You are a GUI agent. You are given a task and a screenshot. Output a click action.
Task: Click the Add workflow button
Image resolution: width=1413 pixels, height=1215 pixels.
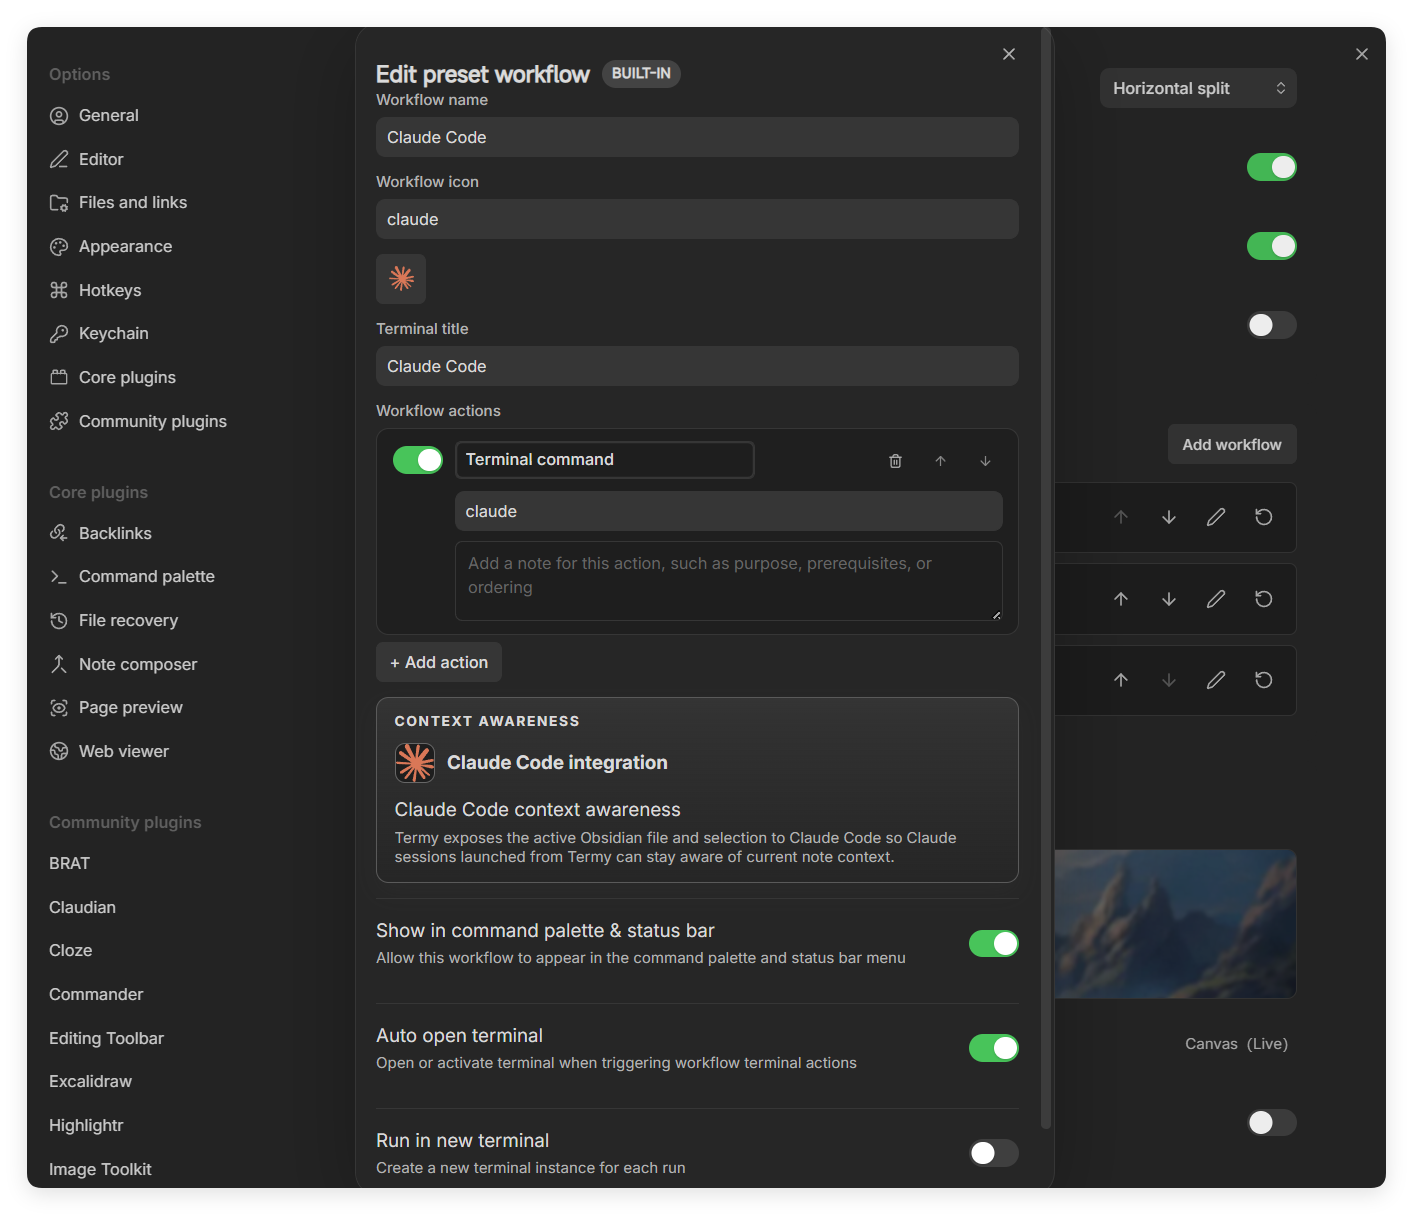pos(1232,445)
